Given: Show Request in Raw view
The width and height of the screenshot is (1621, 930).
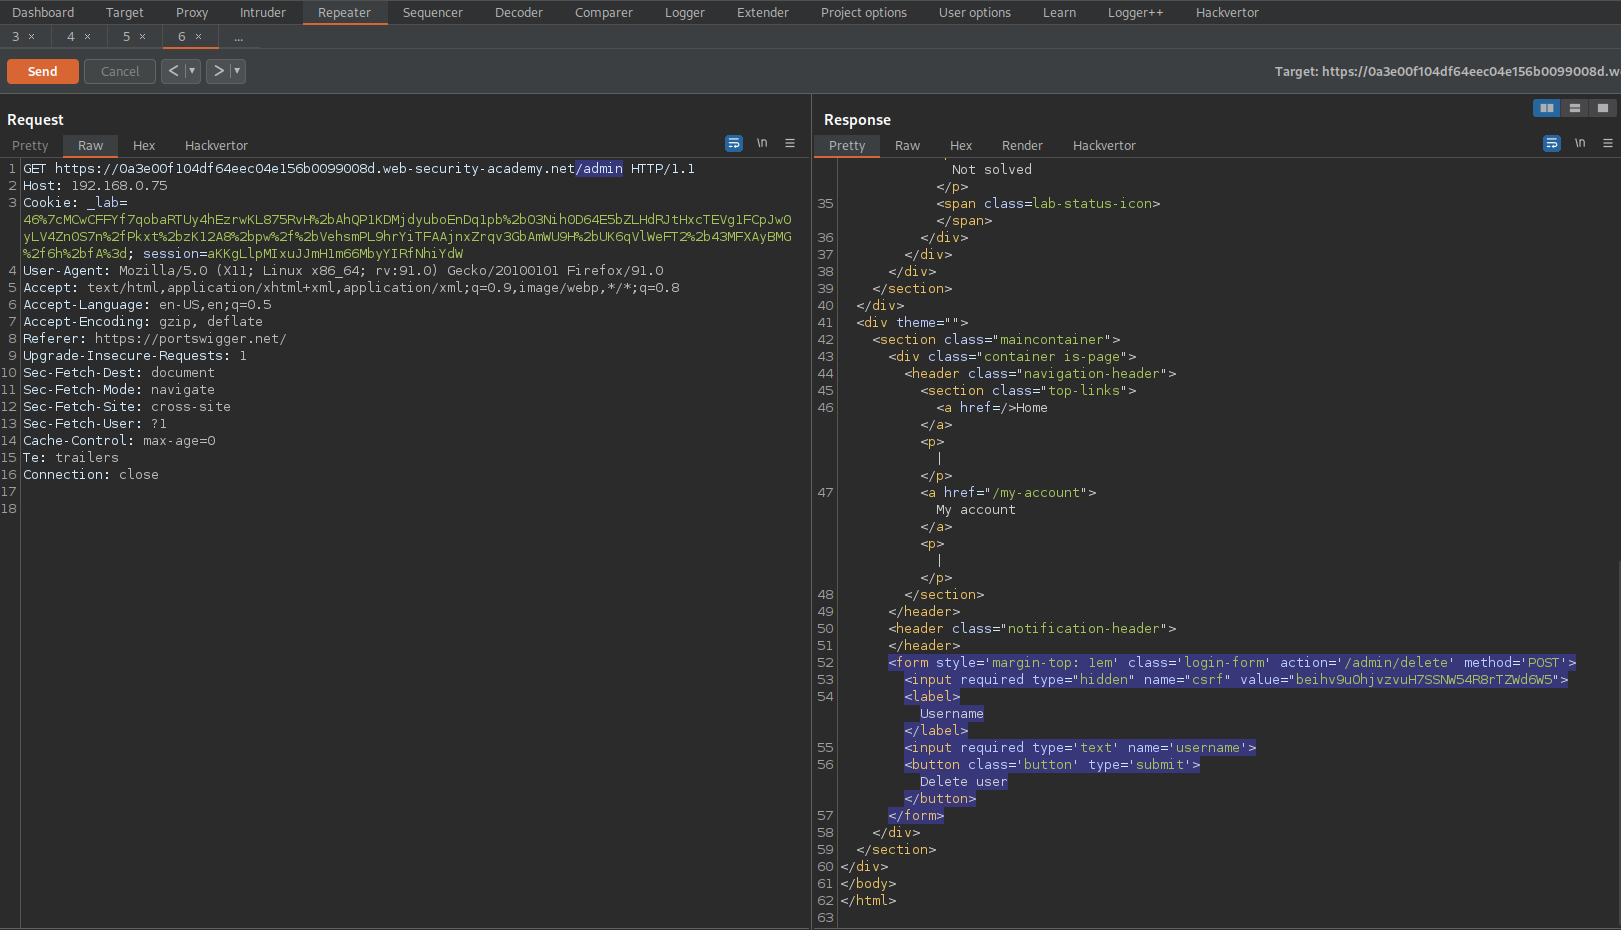Looking at the screenshot, I should (91, 145).
